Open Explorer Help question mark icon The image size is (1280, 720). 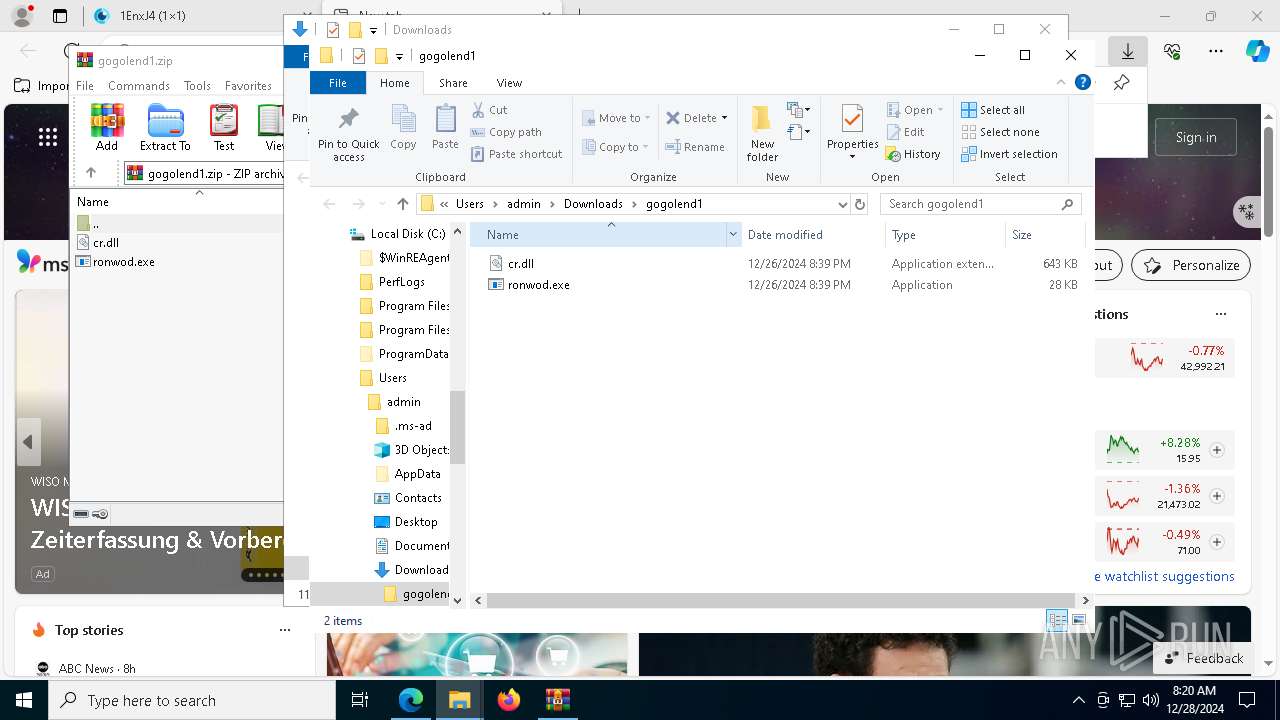click(x=1082, y=83)
